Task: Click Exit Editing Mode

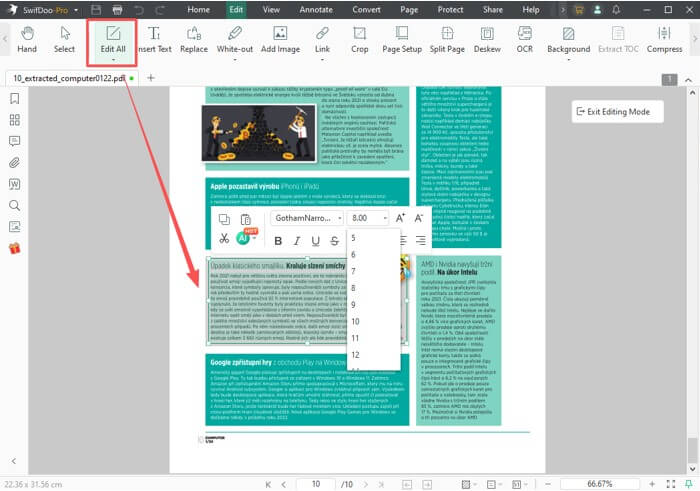Action: click(x=617, y=112)
